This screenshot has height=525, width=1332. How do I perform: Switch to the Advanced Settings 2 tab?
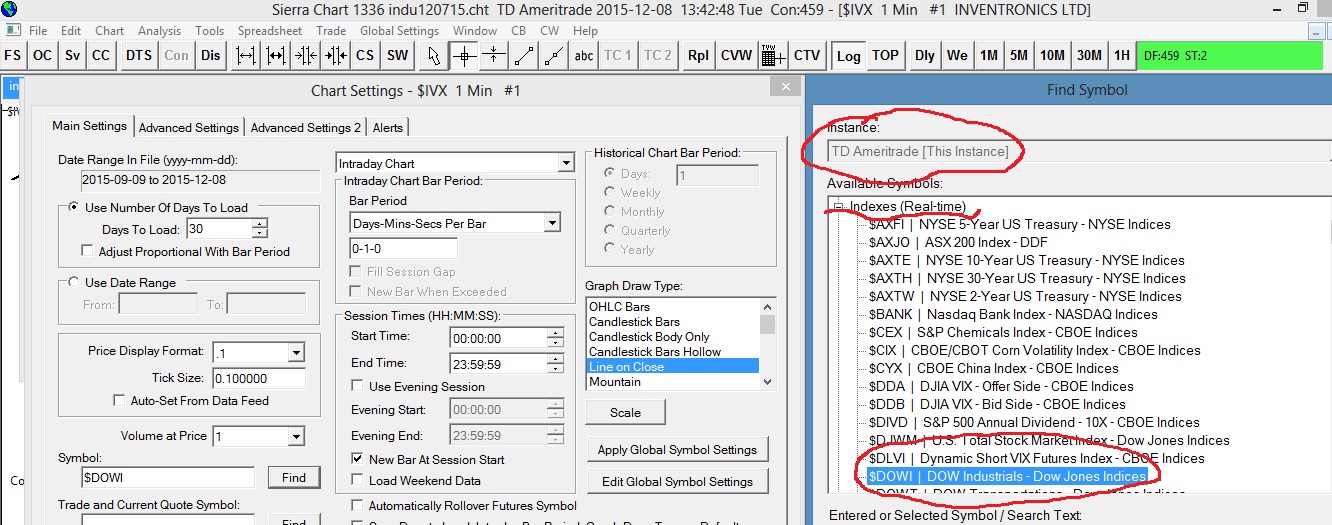point(306,127)
